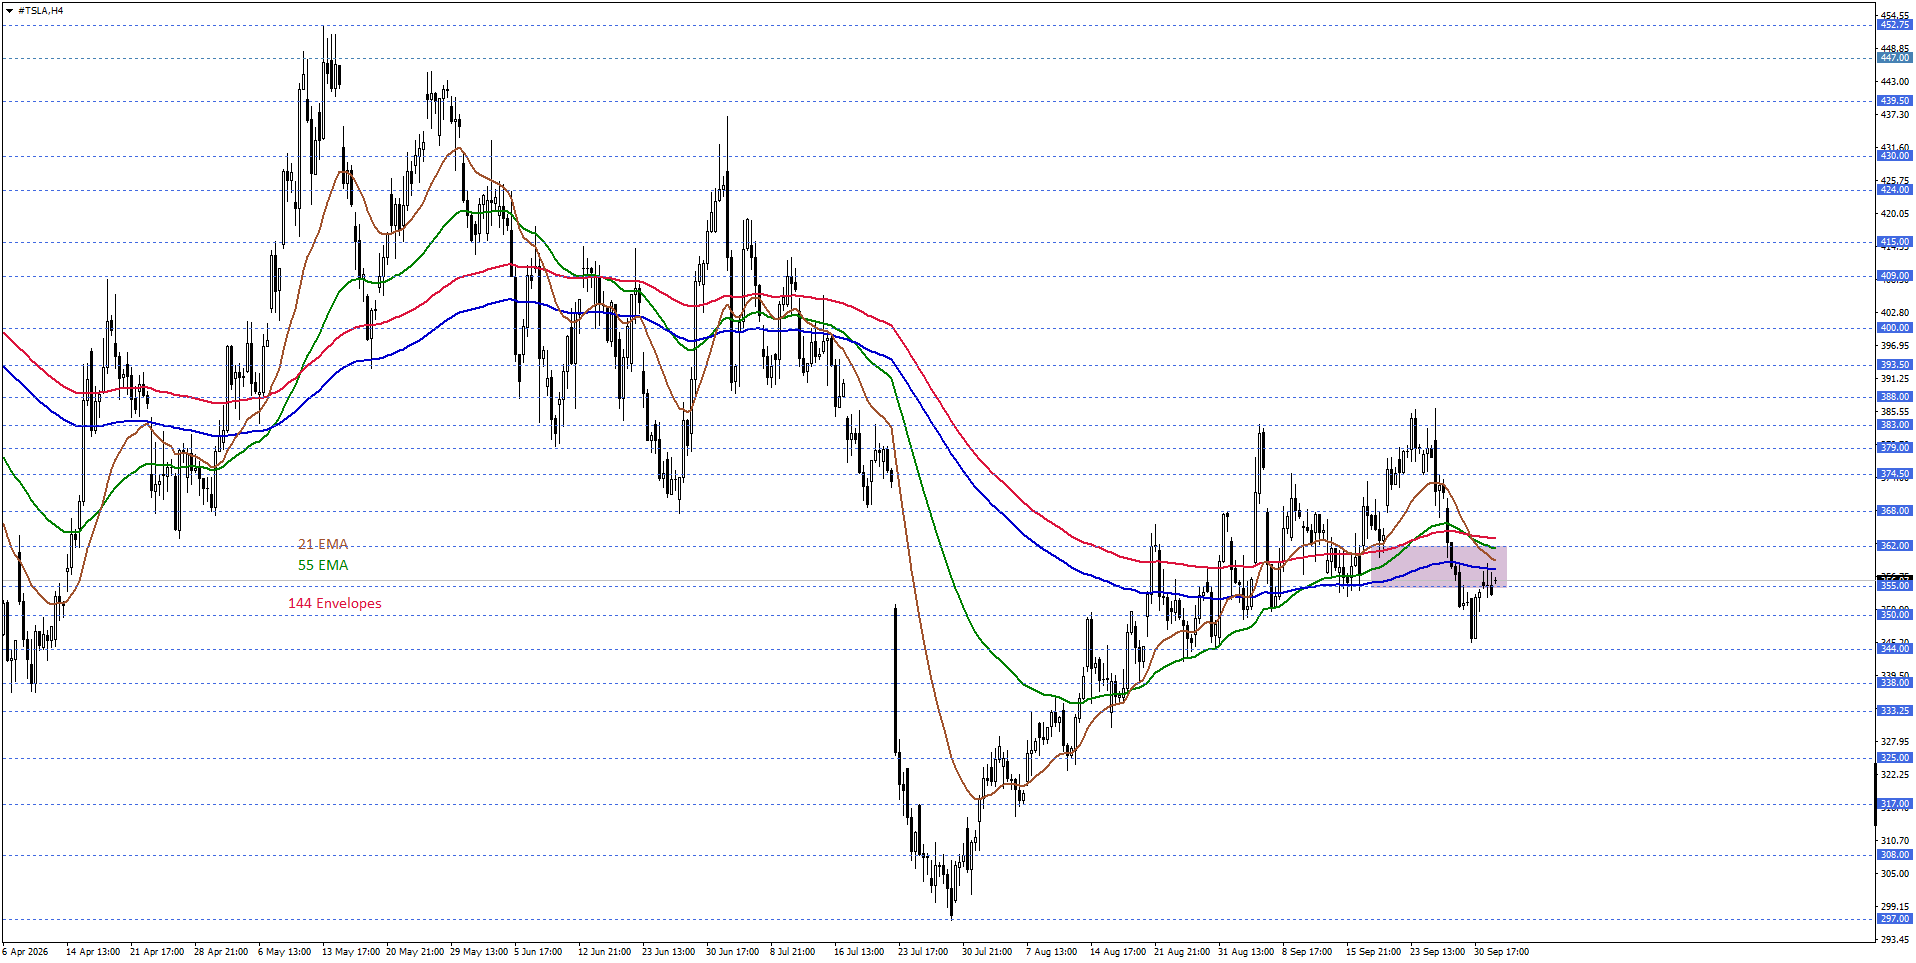
Task: Click the 350.00 price level tag
Action: coord(1894,615)
